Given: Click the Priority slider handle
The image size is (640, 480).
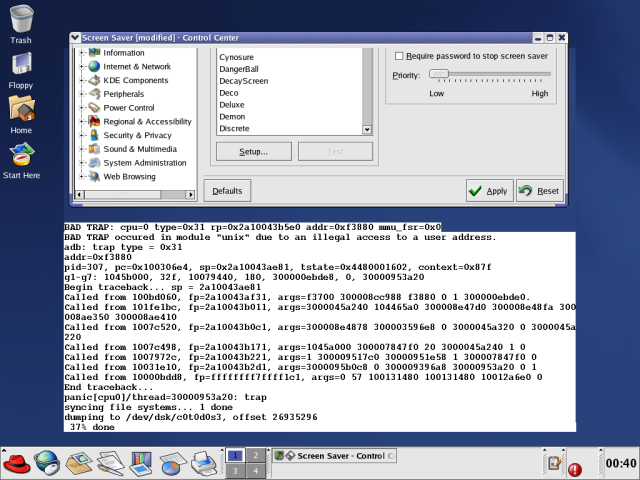Looking at the screenshot, I should pos(439,74).
